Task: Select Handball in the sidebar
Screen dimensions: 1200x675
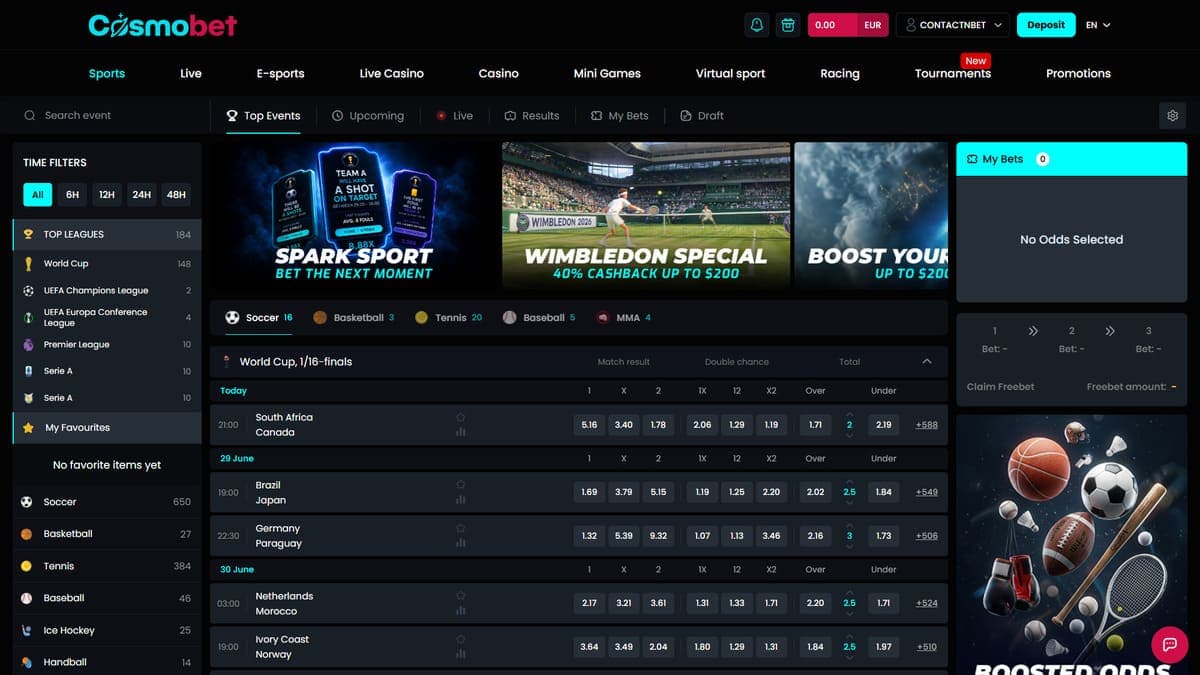Action: (x=107, y=662)
